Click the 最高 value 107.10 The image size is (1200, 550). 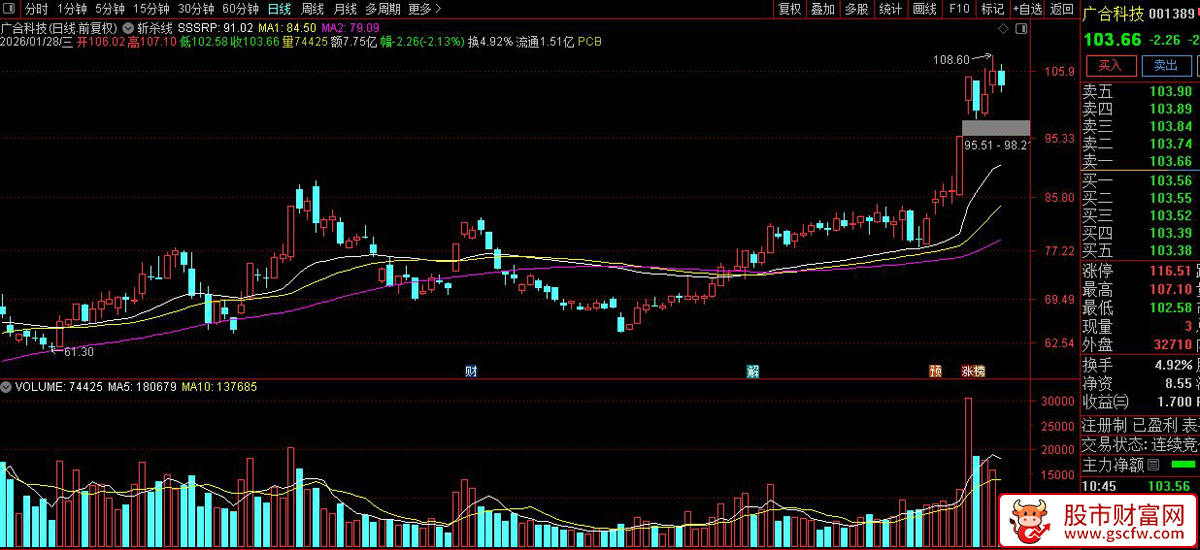click(x=1171, y=289)
